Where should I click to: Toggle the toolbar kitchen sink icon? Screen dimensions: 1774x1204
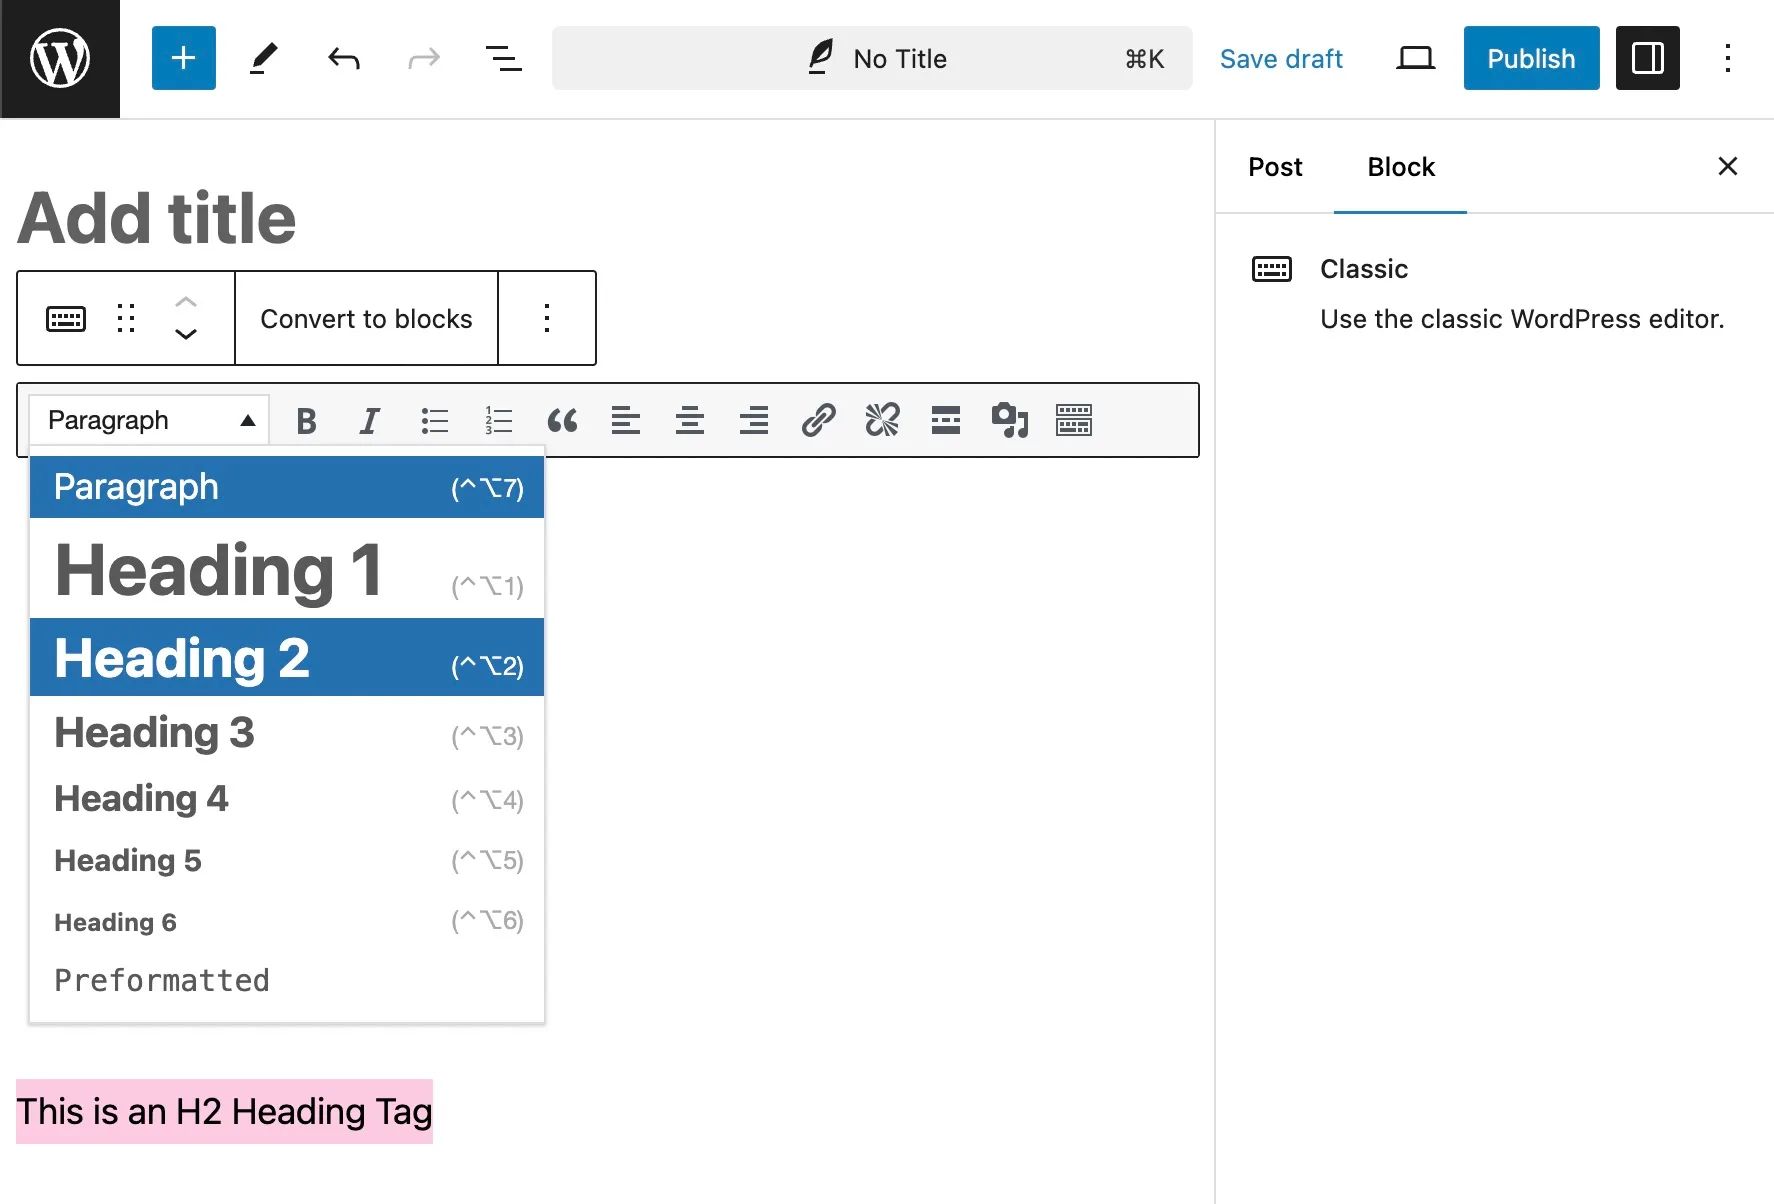pos(1074,421)
